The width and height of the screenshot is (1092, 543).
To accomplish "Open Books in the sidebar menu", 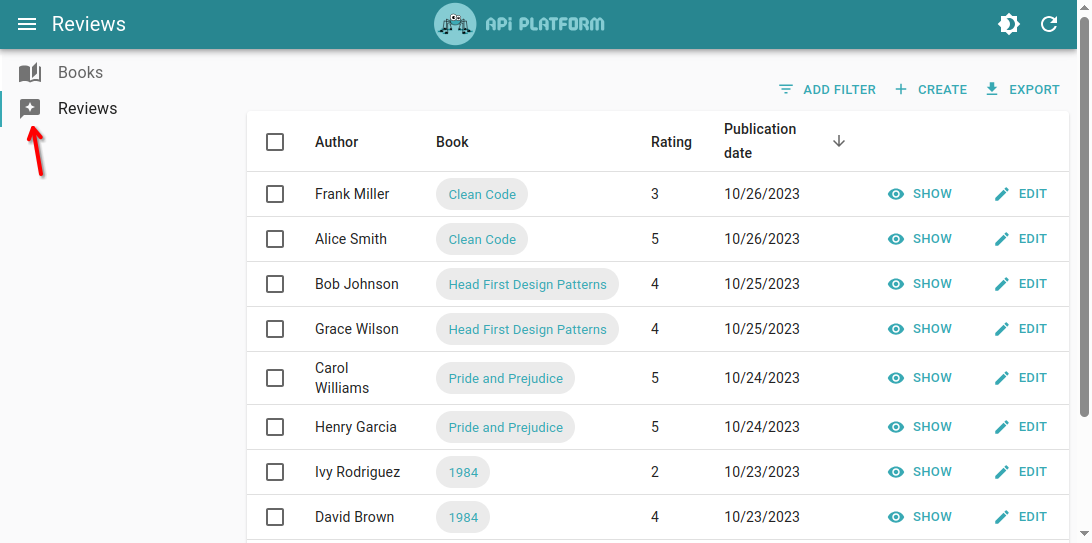I will pyautogui.click(x=80, y=73).
